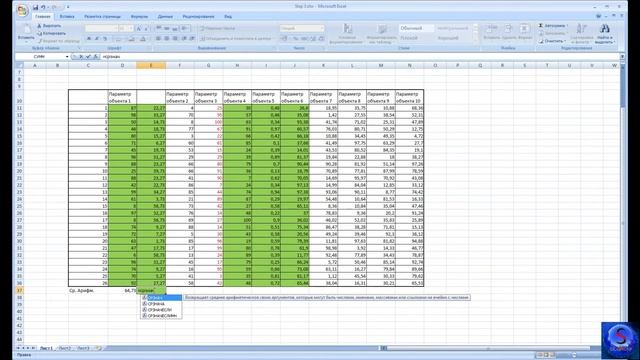
Task: Click the Save icon in quick access toolbar
Action: [x=36, y=7]
